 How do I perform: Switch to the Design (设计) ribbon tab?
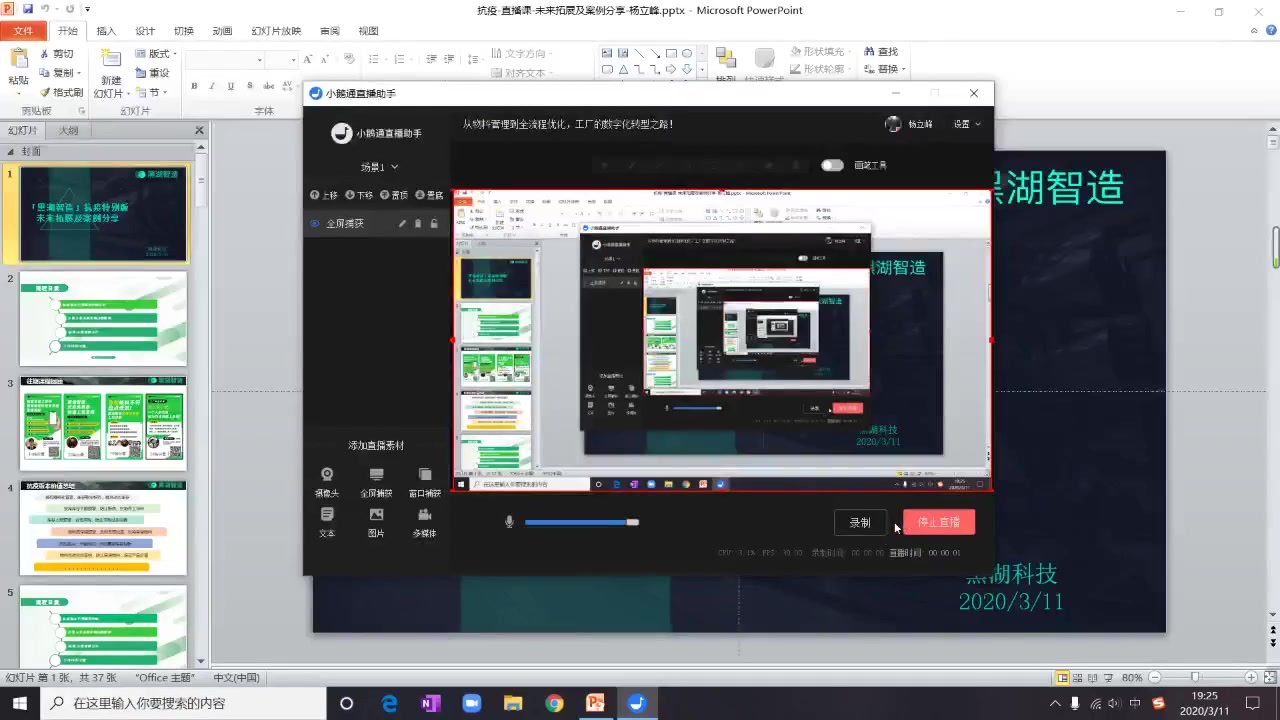click(x=145, y=31)
